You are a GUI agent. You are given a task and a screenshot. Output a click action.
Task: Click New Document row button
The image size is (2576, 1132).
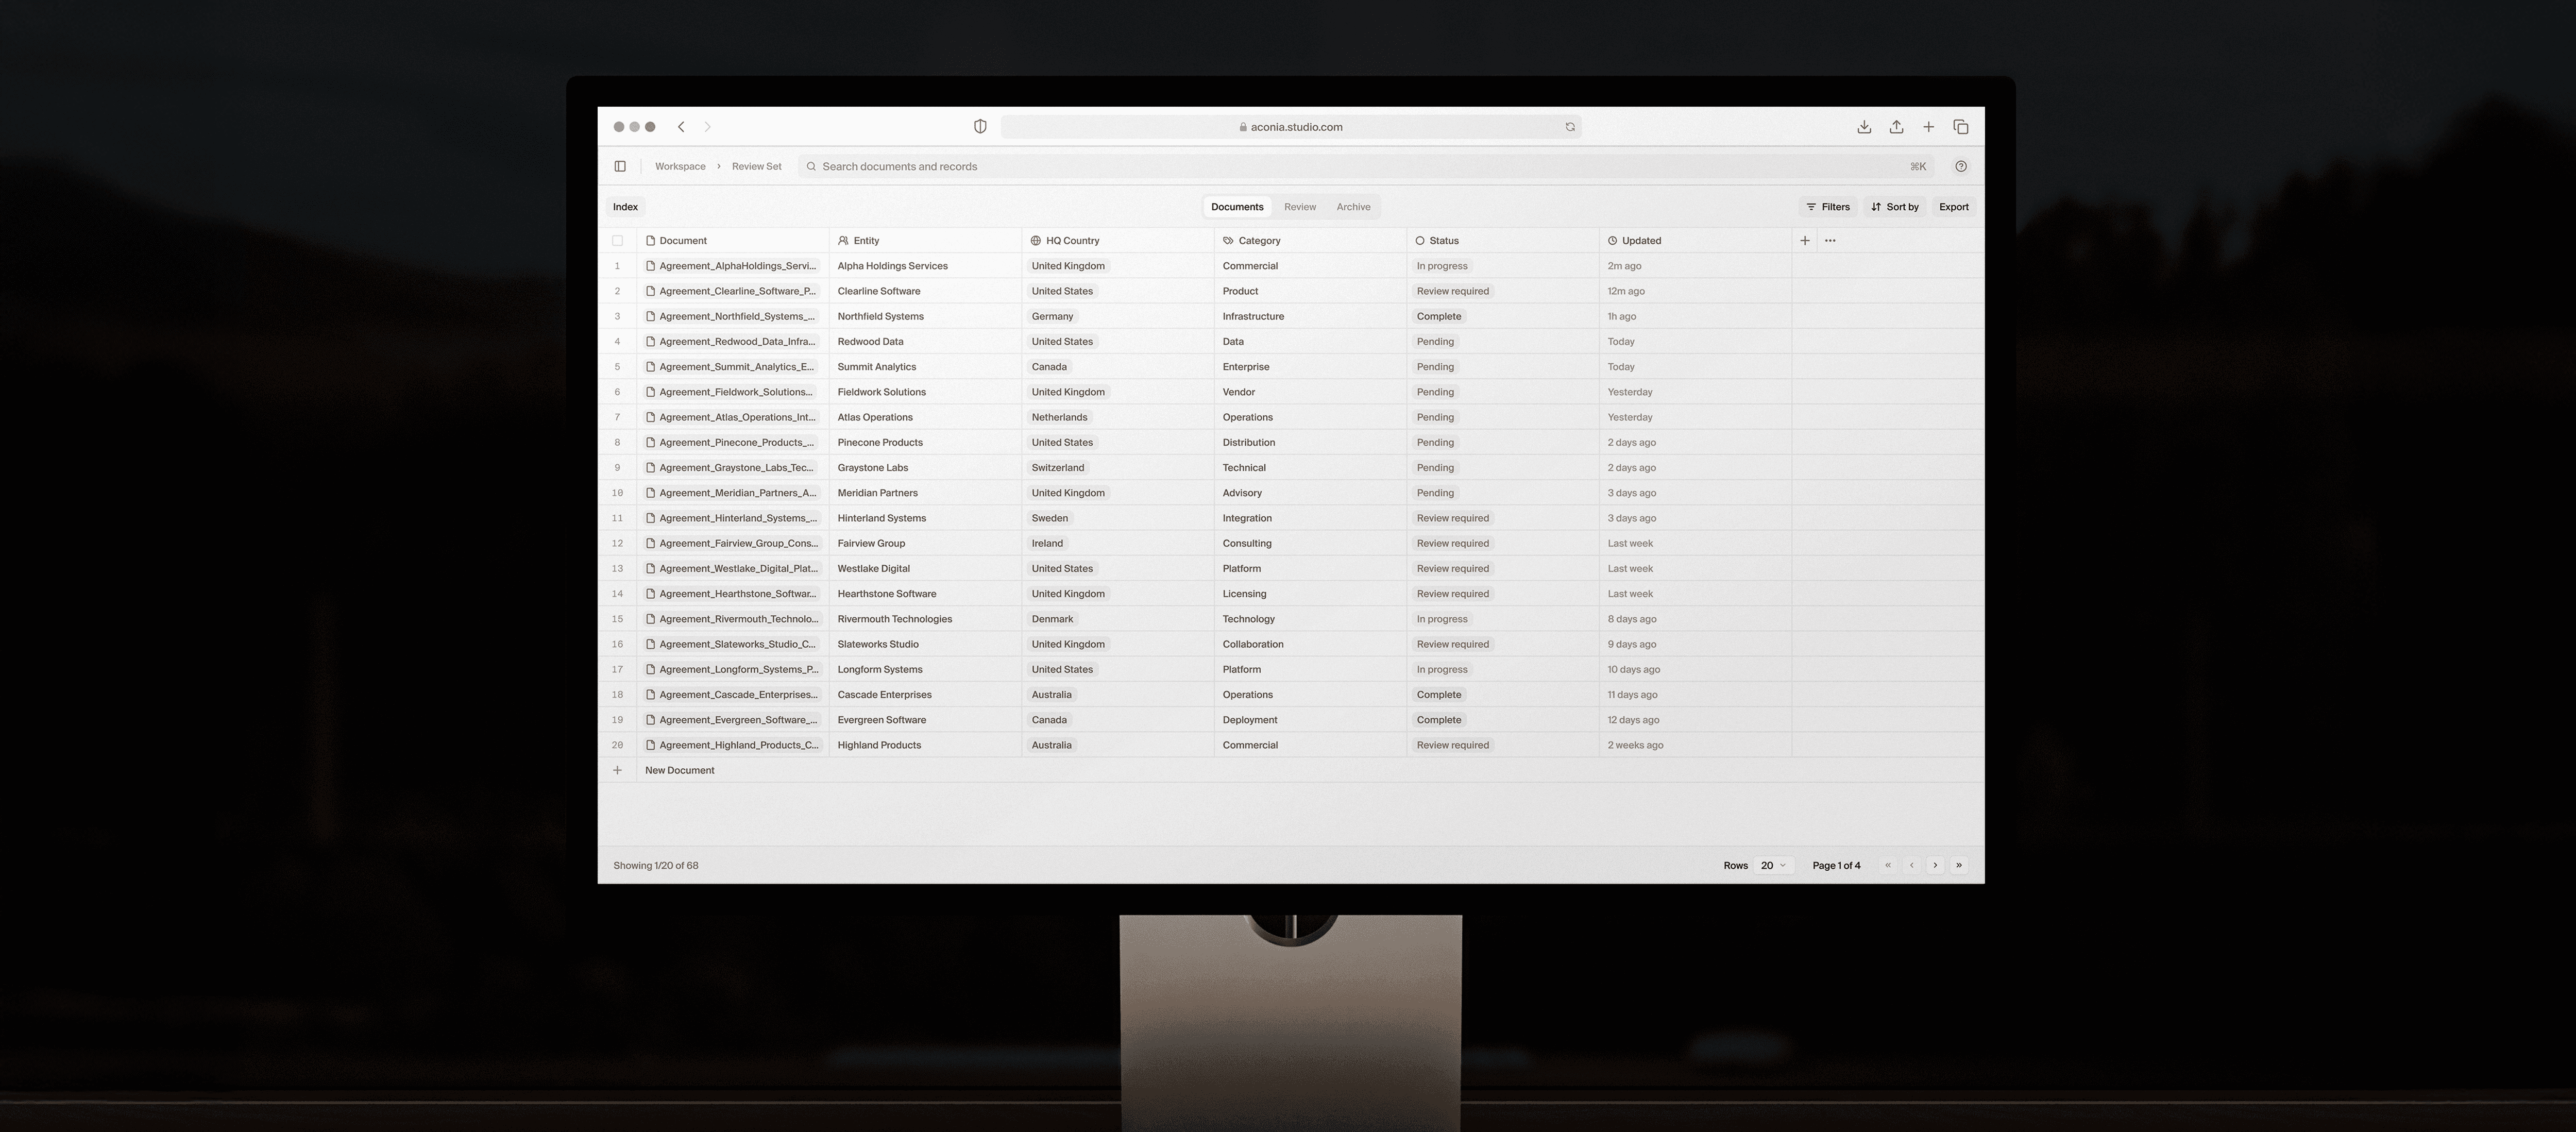pos(679,770)
